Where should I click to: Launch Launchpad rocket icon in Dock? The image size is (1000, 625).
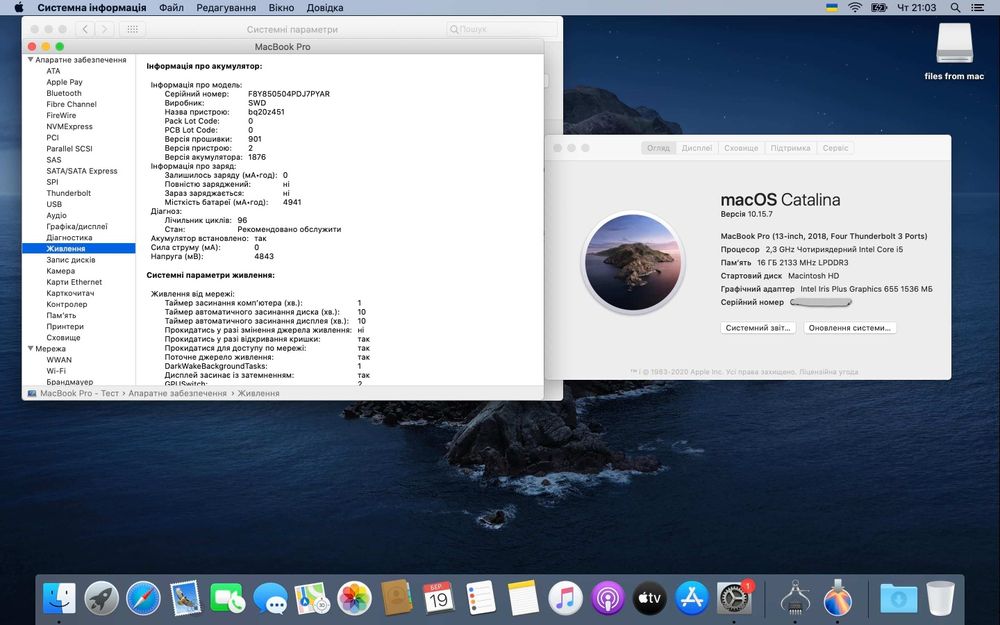click(x=101, y=599)
